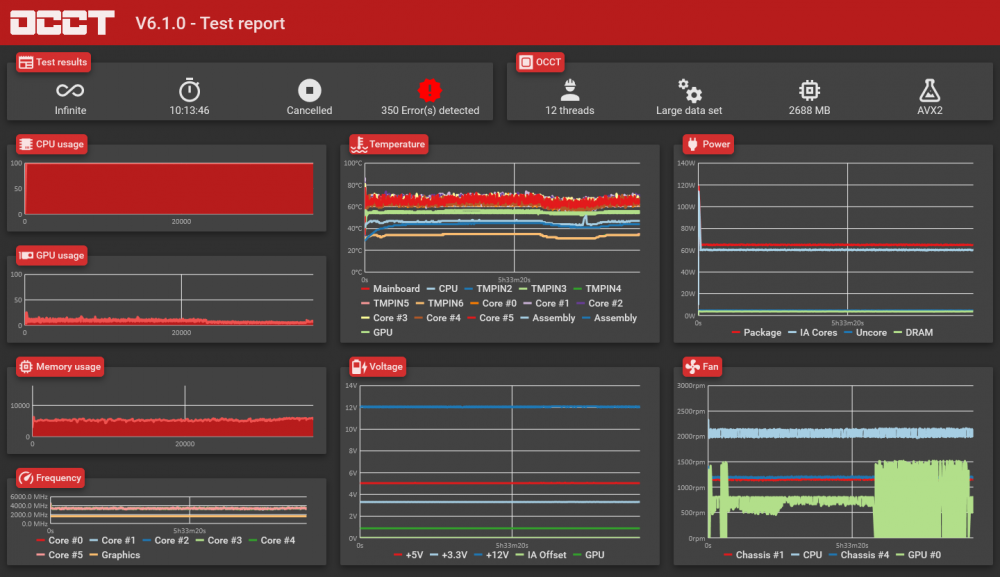Click the OCCT panel badge icon

[x=526, y=62]
